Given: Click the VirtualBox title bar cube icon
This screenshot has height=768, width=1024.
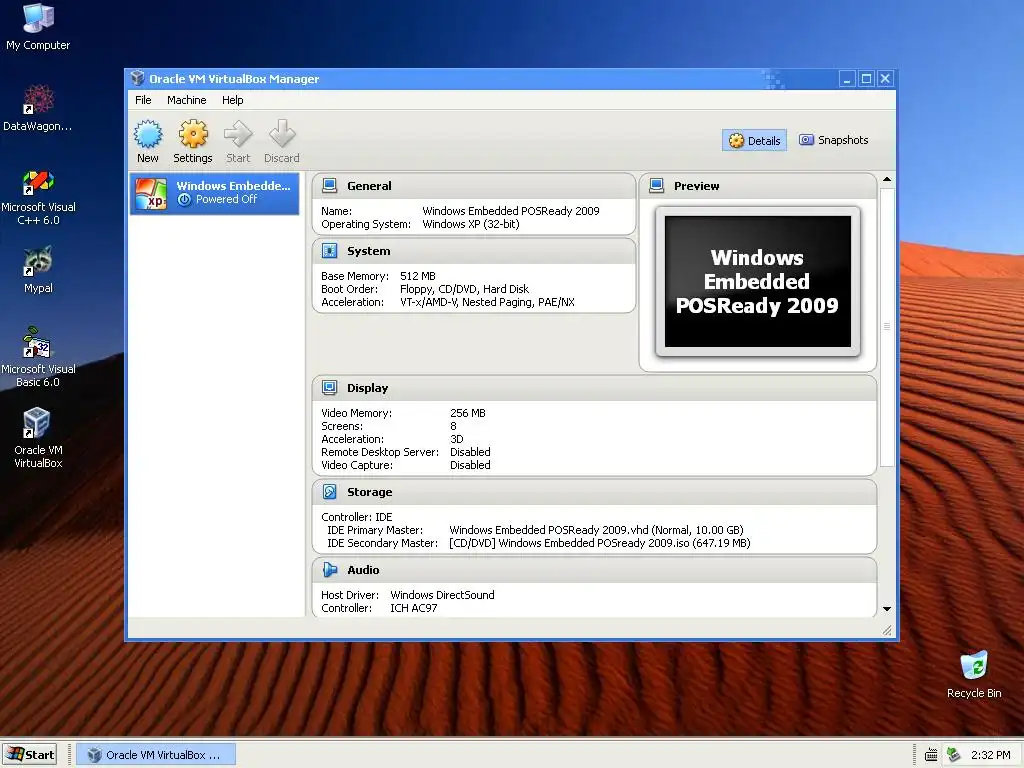Looking at the screenshot, I should point(137,78).
